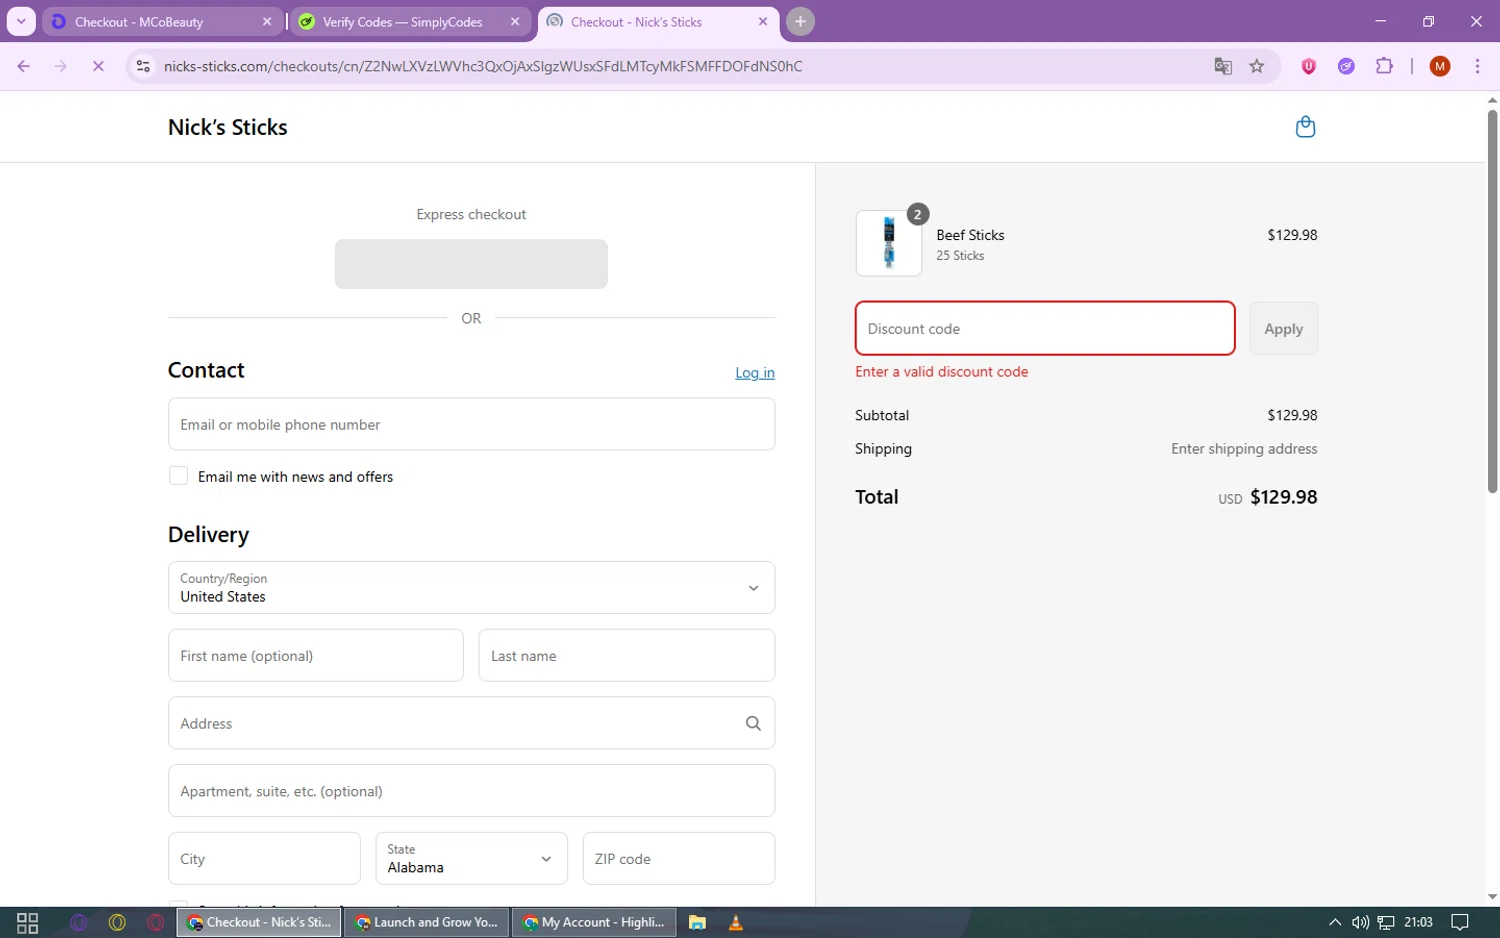Screen dimensions: 1500x938
Task: Open the notification center icon
Action: coord(1460,922)
